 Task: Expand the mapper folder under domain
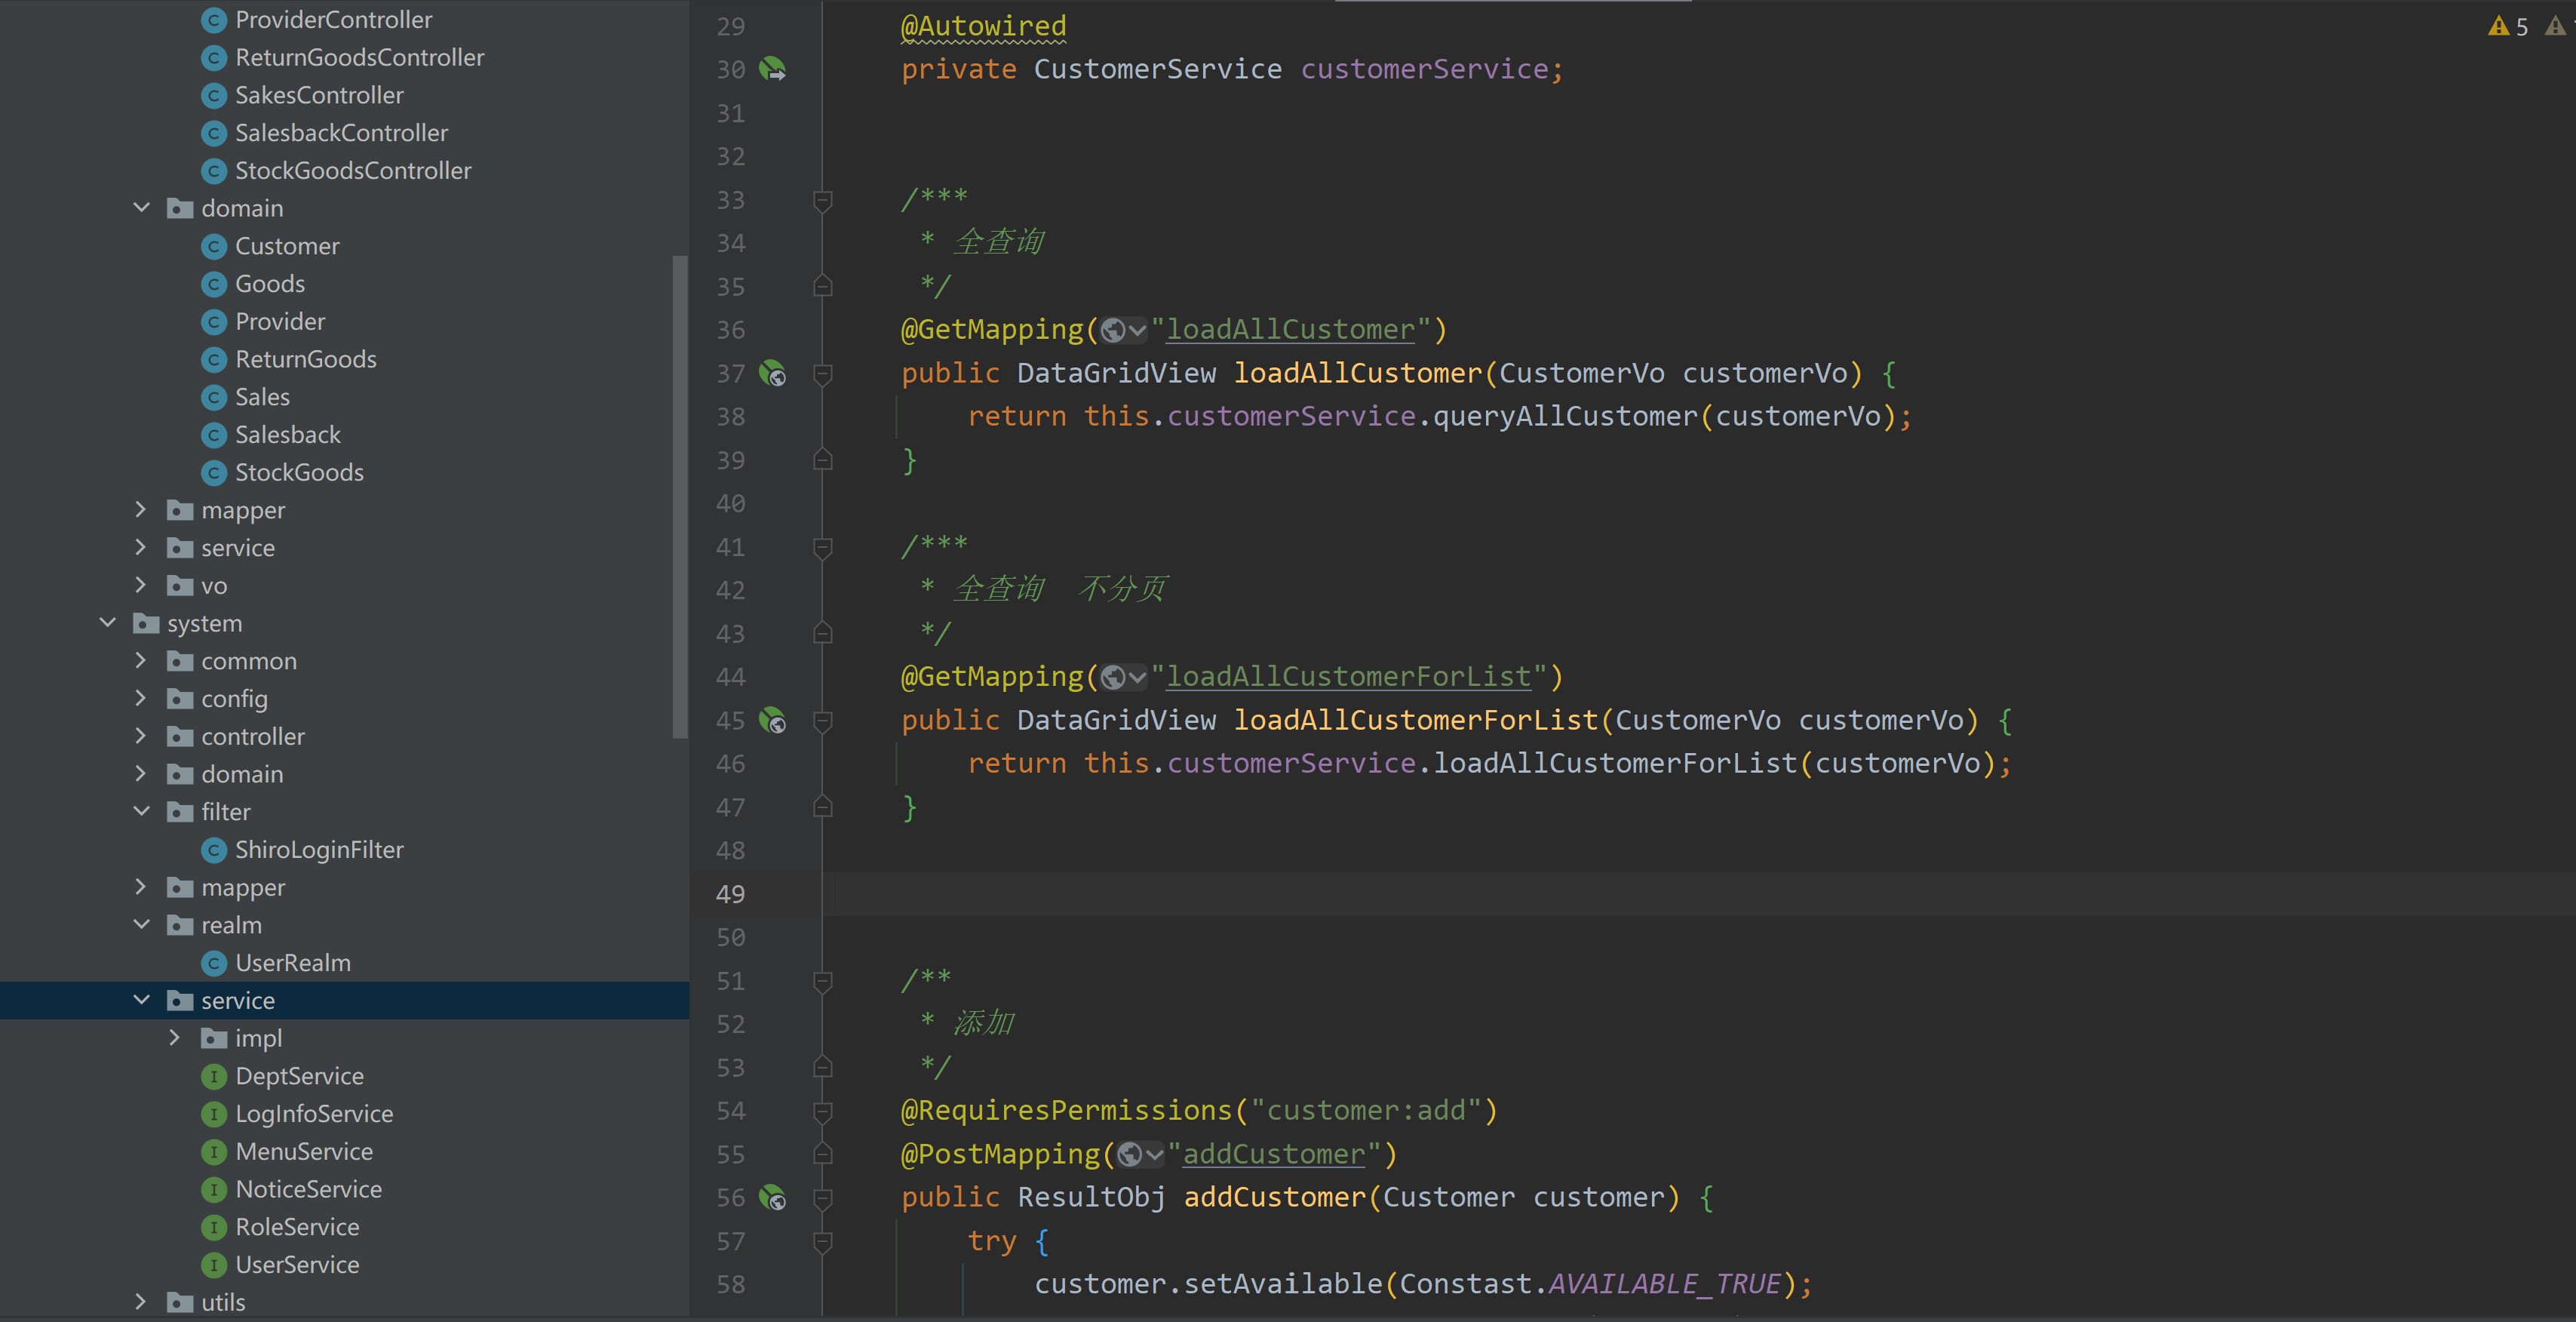tap(142, 509)
